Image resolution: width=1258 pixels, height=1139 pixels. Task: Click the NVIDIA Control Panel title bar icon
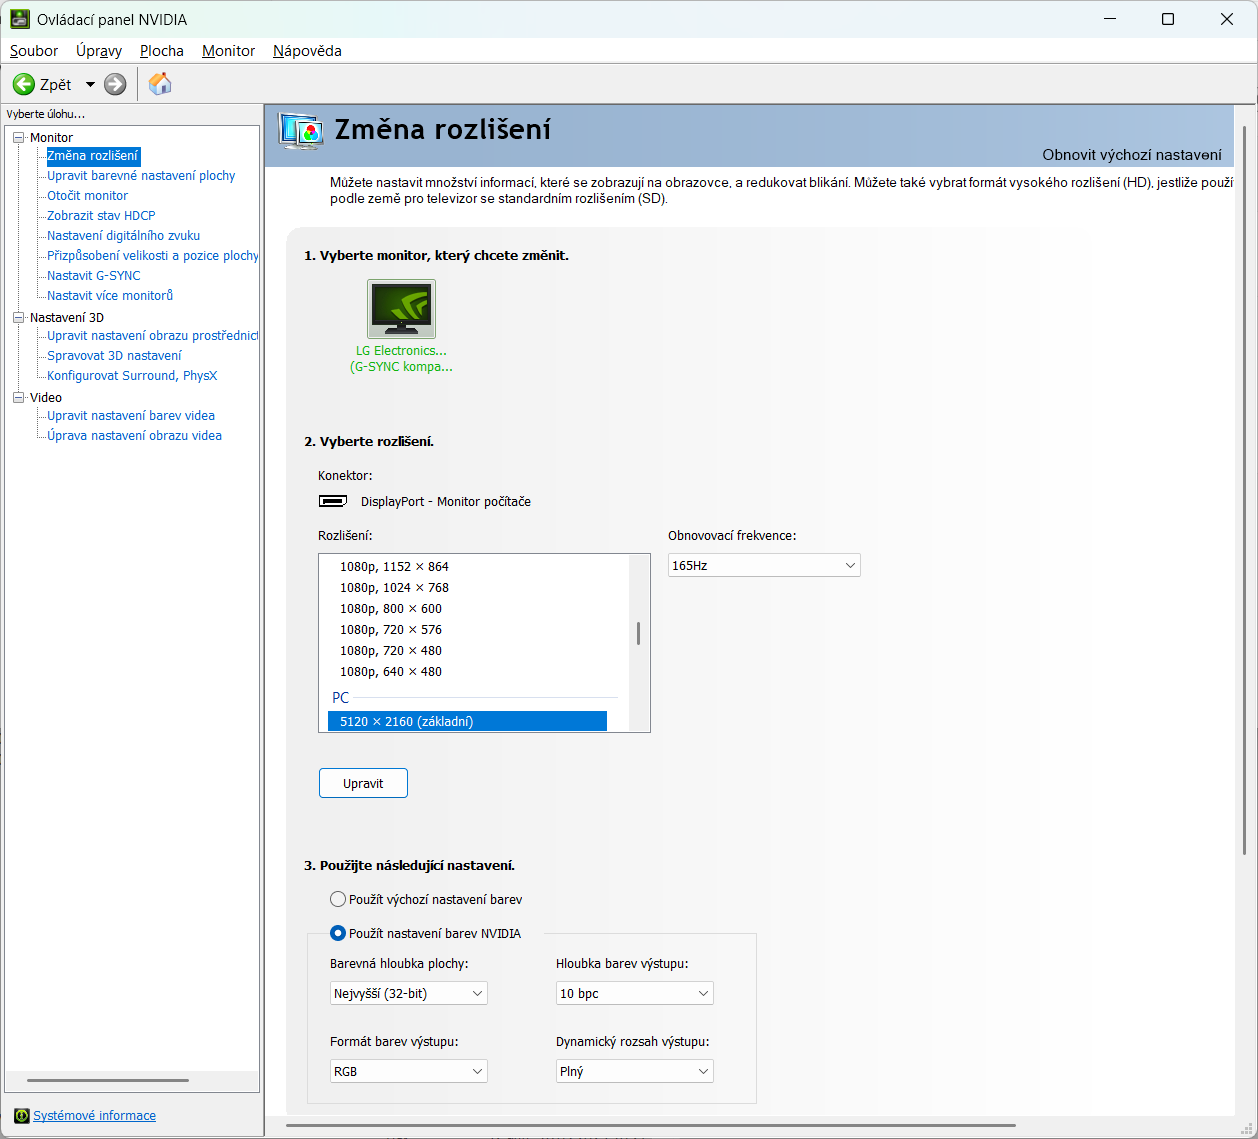click(20, 19)
